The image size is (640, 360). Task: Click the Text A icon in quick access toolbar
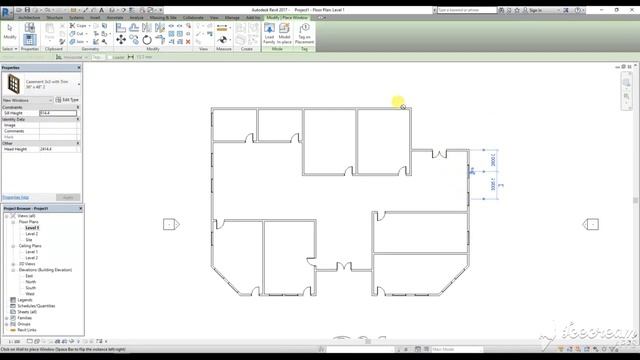[102, 10]
